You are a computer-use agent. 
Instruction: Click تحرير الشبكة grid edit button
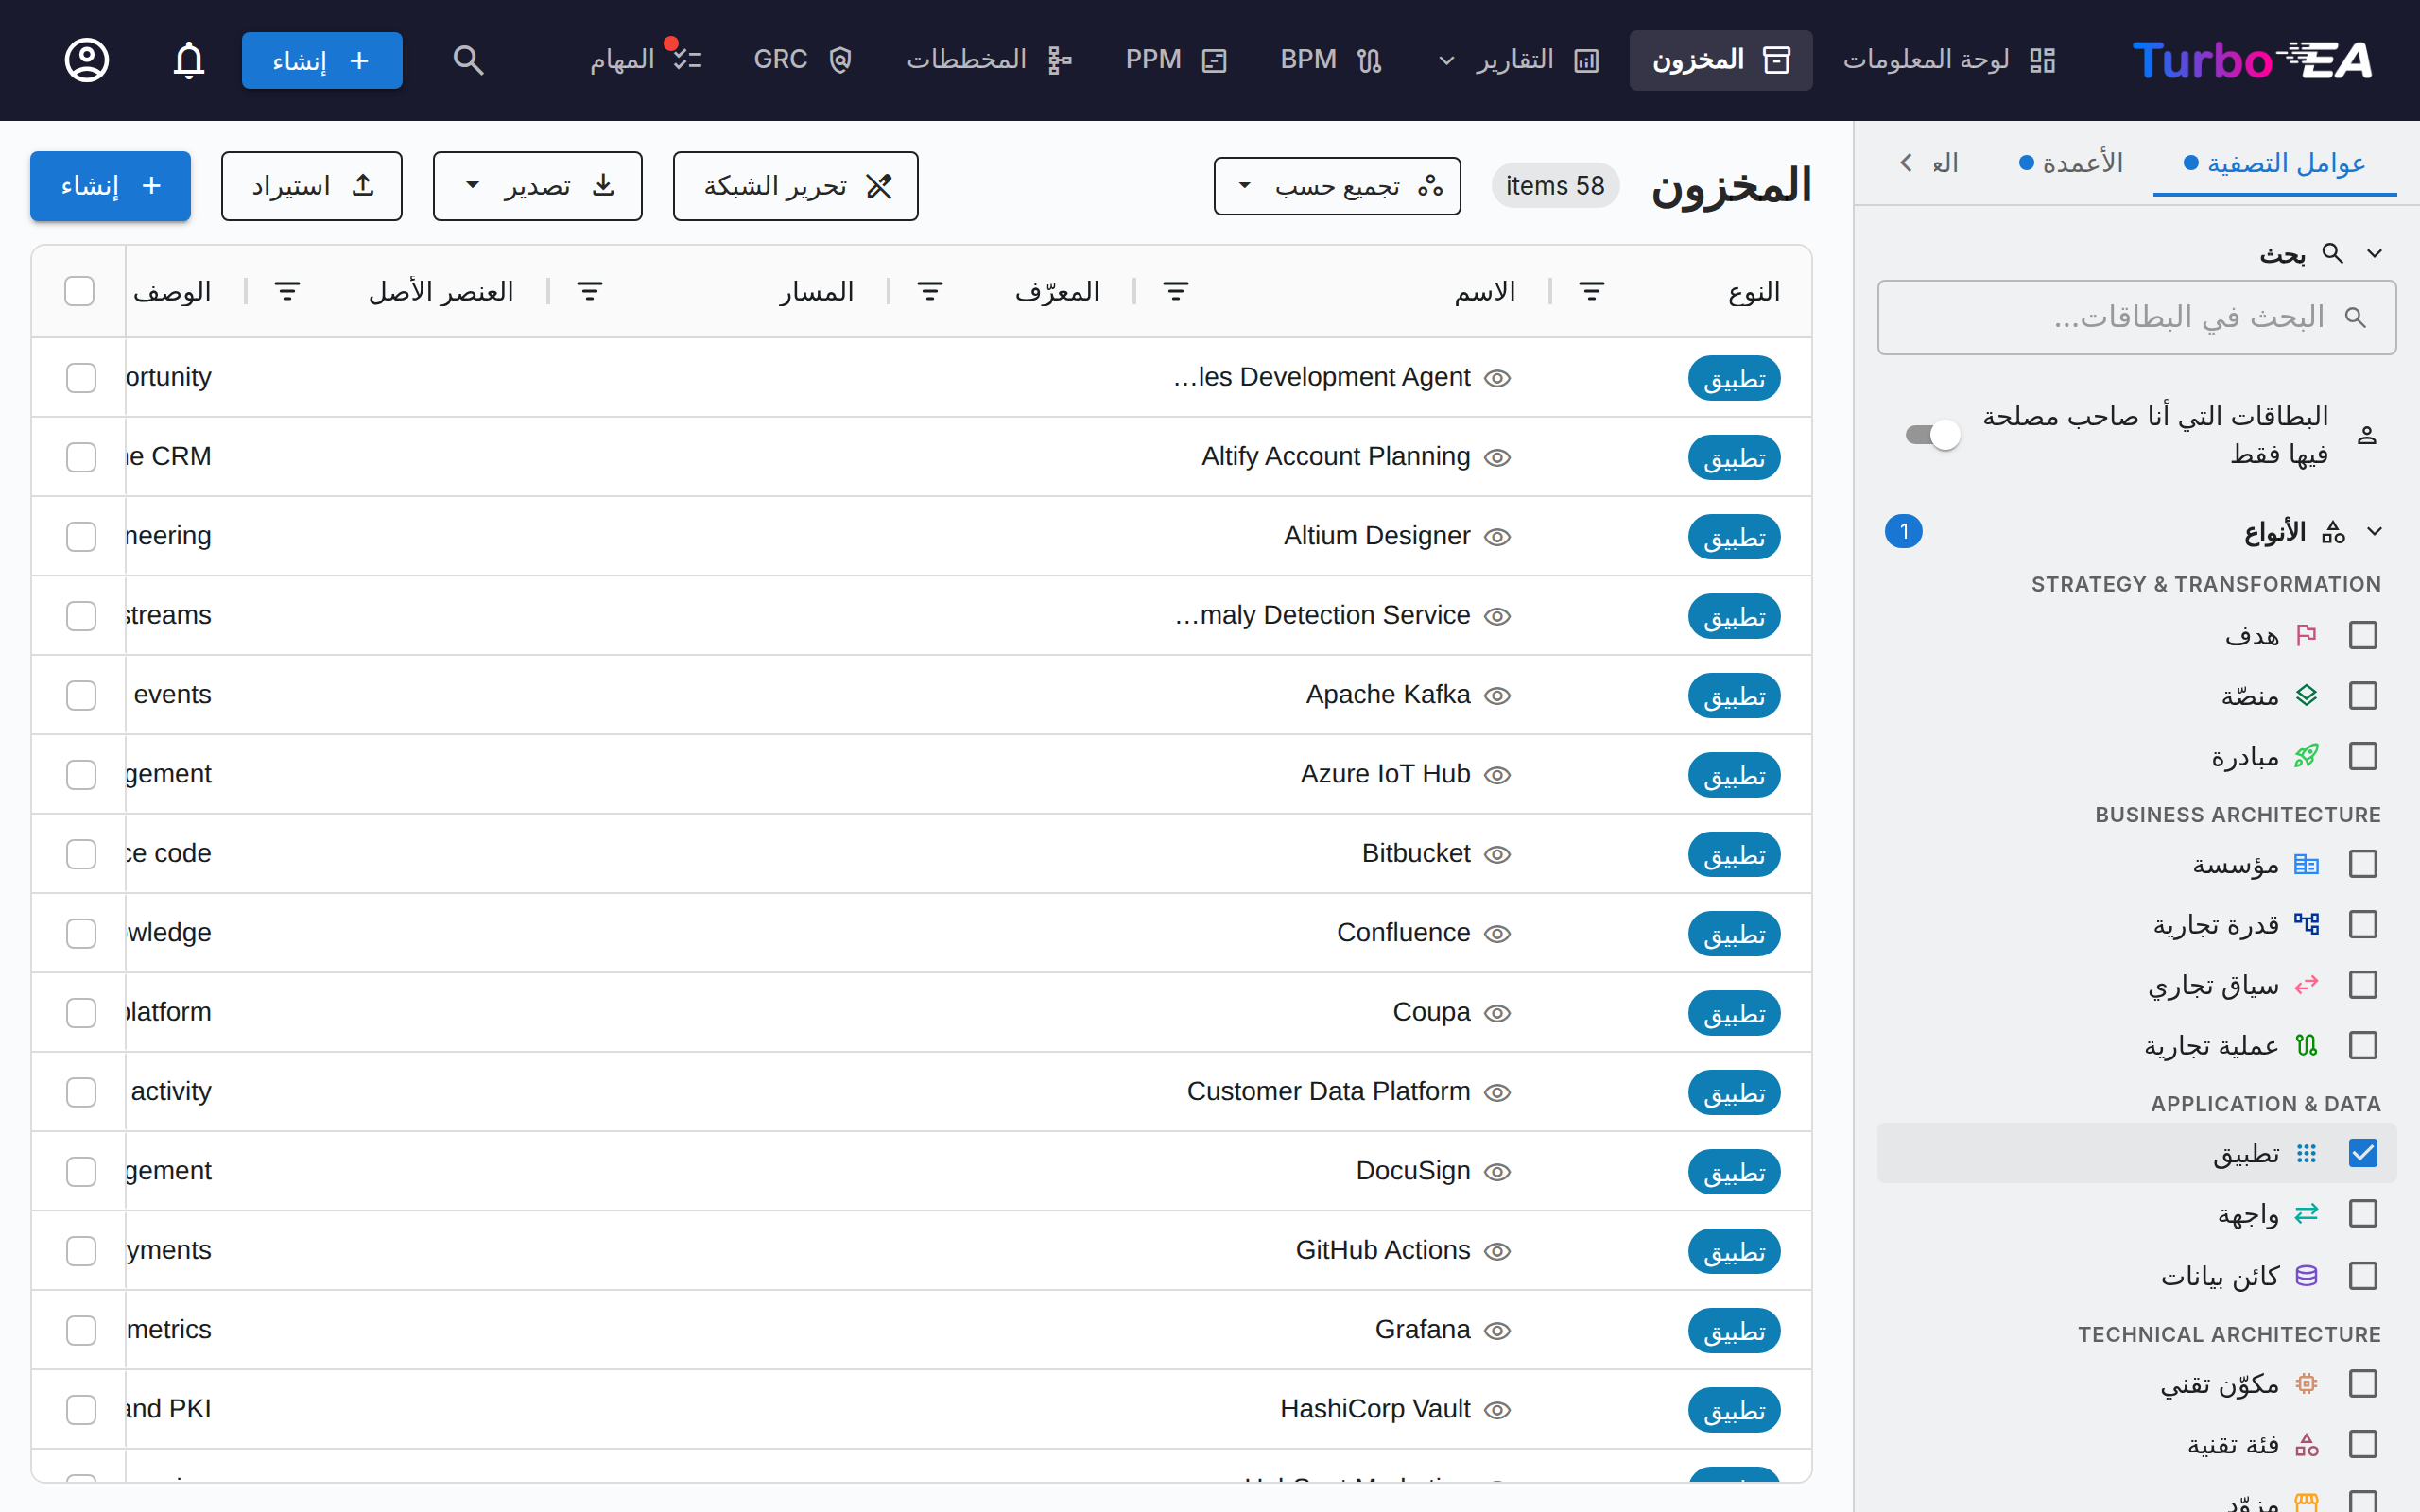796,186
